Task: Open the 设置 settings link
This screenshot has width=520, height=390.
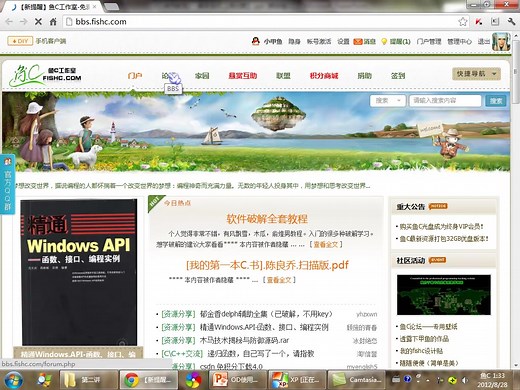Action: [343, 41]
